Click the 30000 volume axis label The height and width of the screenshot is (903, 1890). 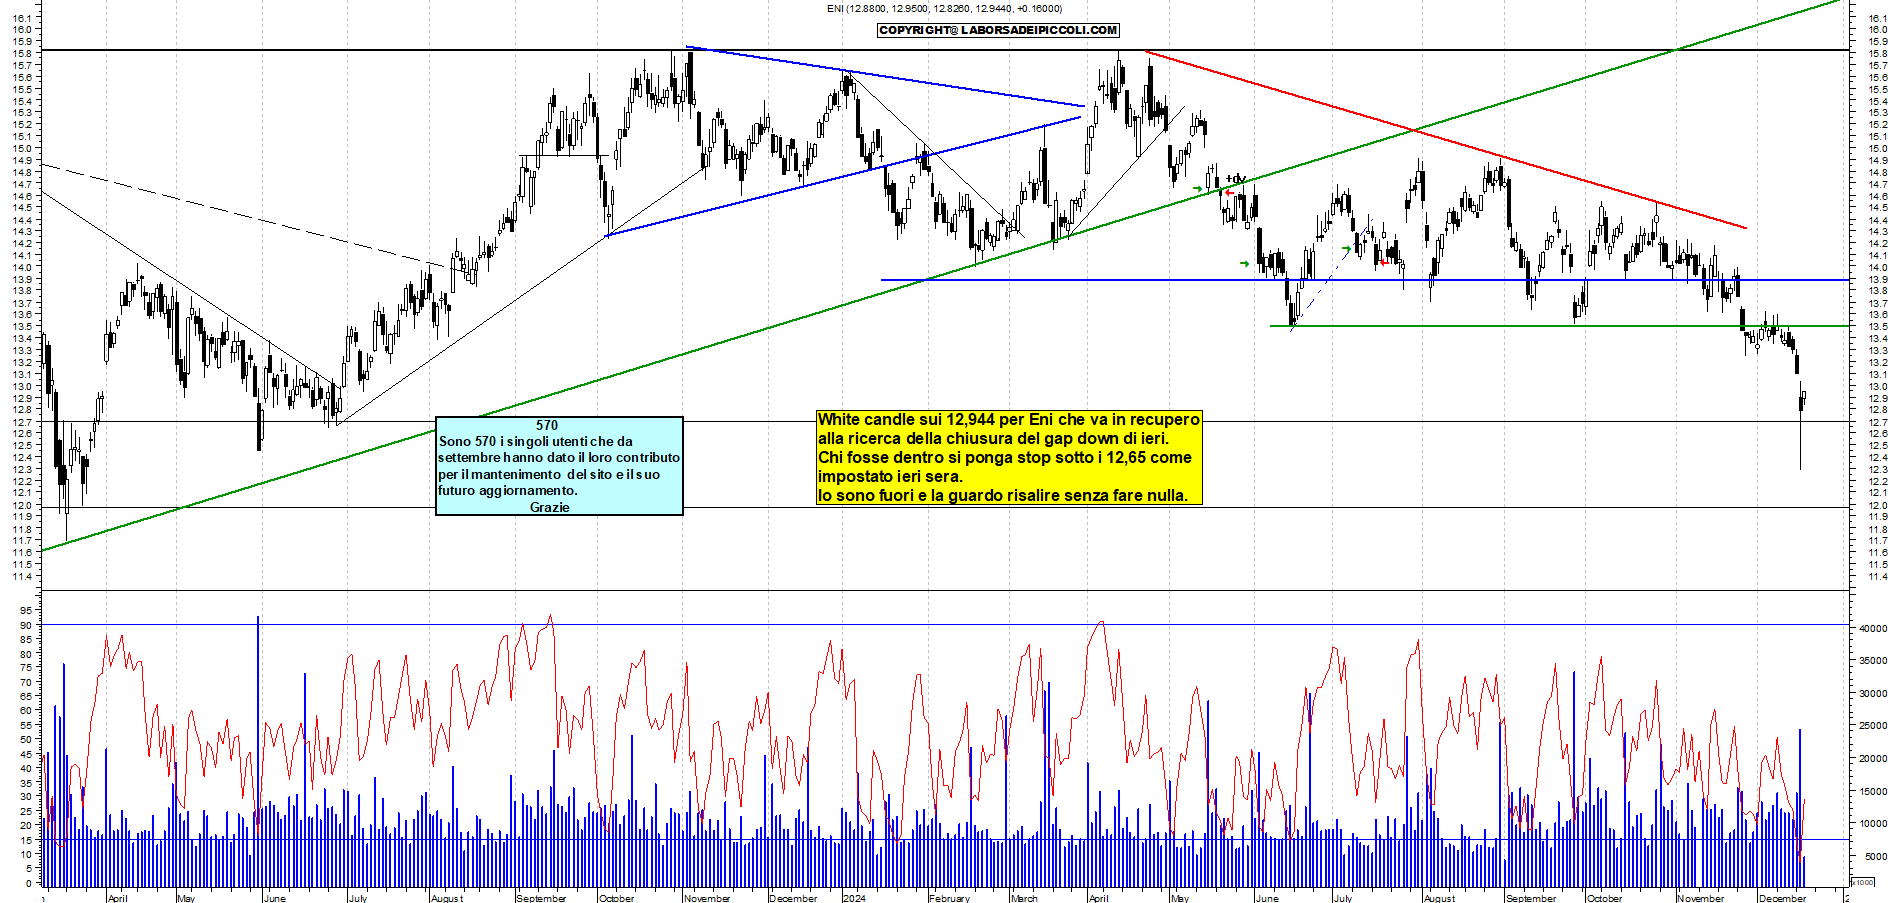click(x=1873, y=693)
